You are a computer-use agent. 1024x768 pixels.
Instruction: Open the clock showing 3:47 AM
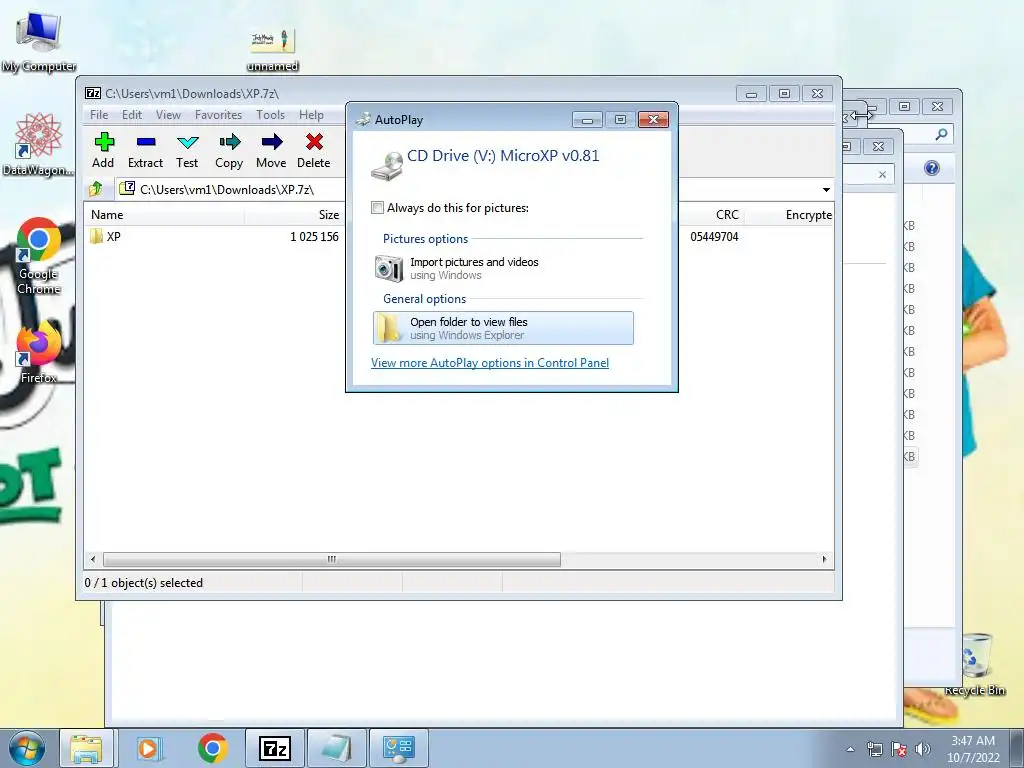(973, 749)
